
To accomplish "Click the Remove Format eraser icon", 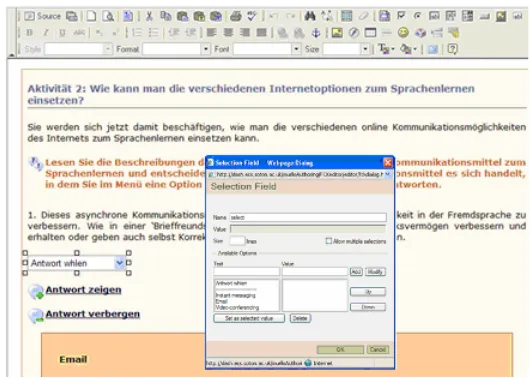I will tap(363, 16).
